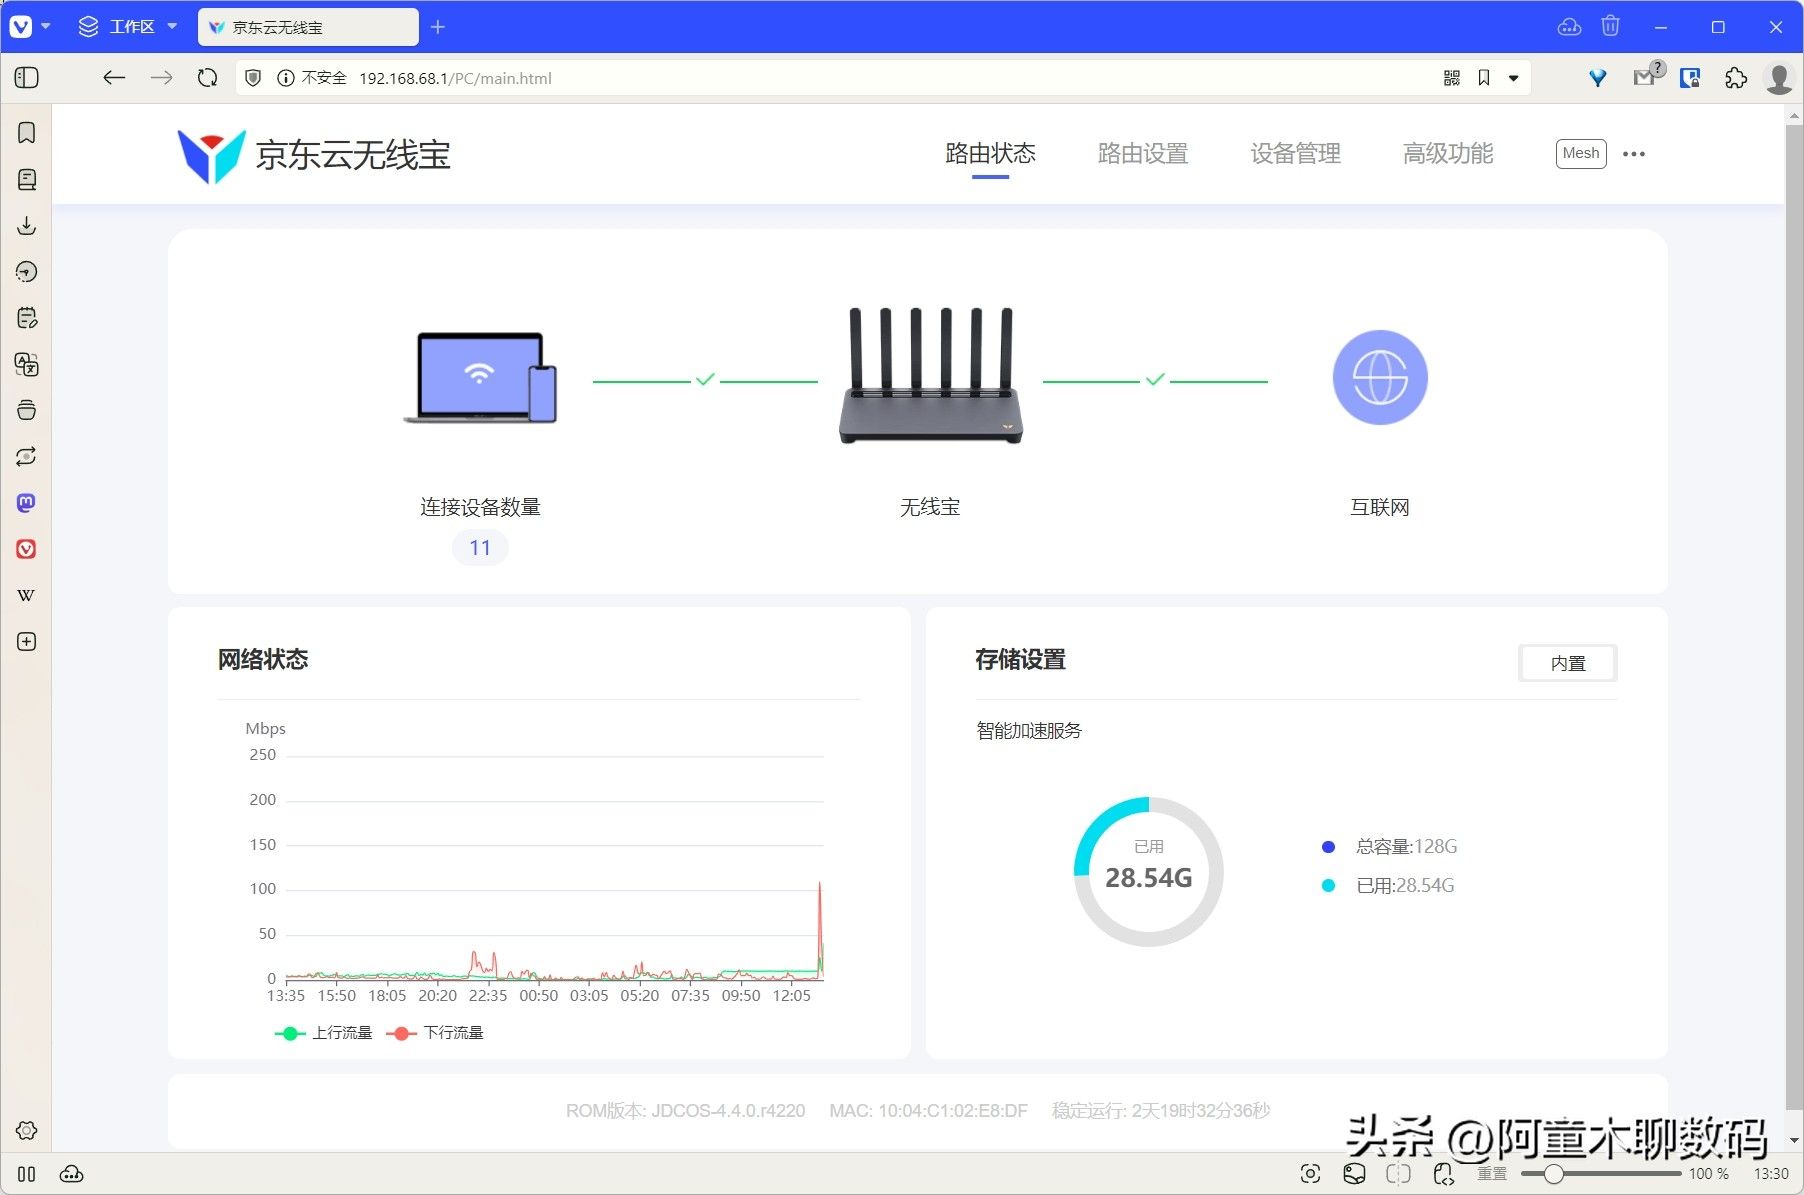The image size is (1804, 1195).
Task: Open the tracker blocker shield icon
Action: 253,78
